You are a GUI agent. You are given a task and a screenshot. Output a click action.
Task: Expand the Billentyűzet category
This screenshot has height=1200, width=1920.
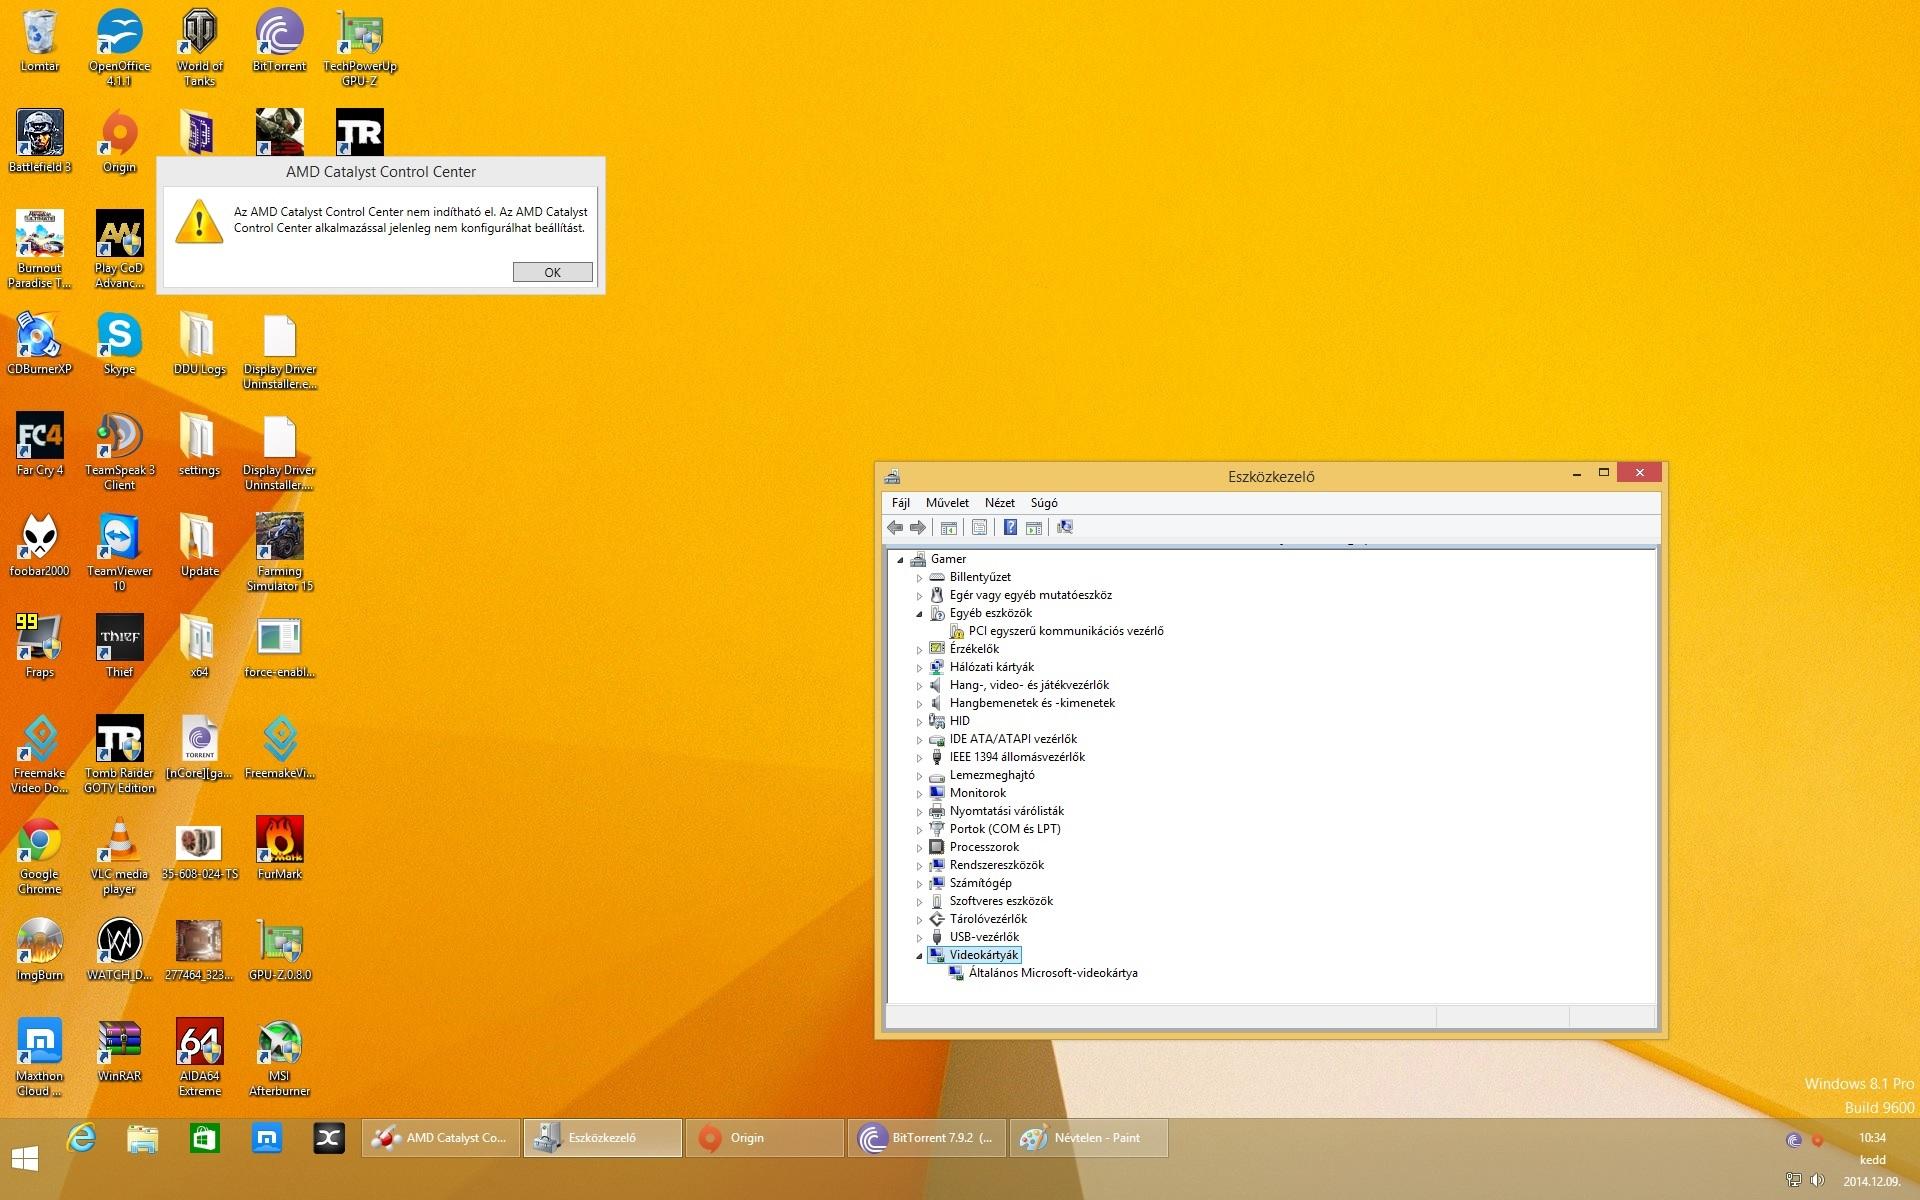(919, 578)
